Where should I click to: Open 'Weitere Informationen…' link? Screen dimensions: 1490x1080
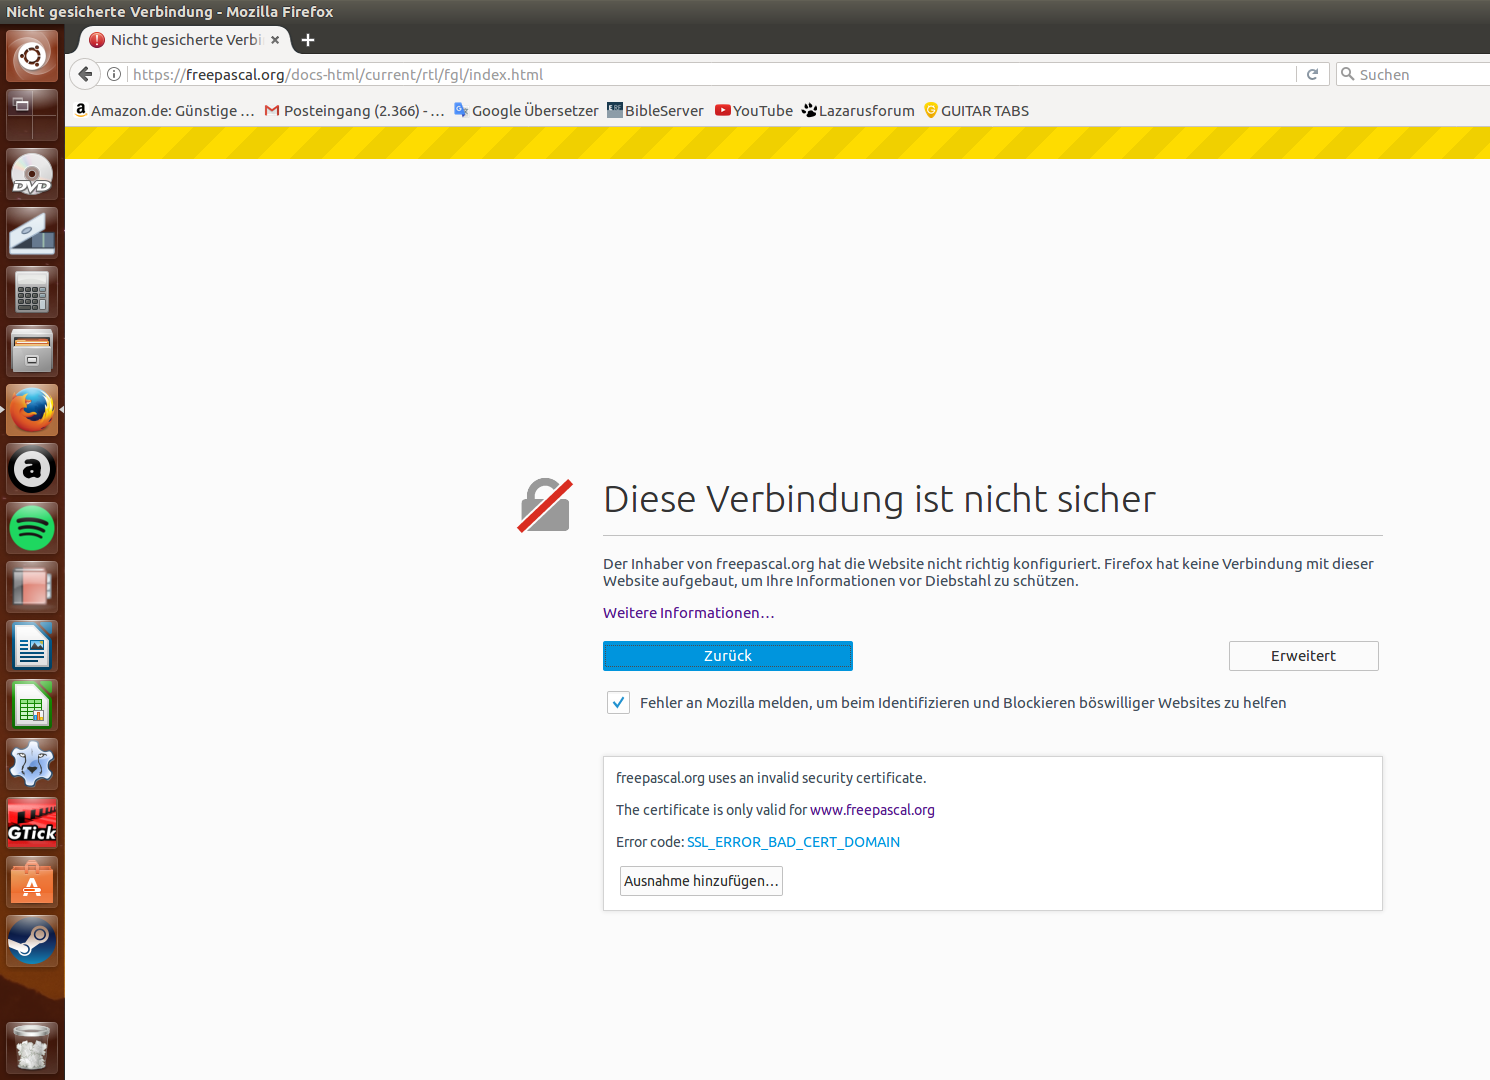pos(688,613)
